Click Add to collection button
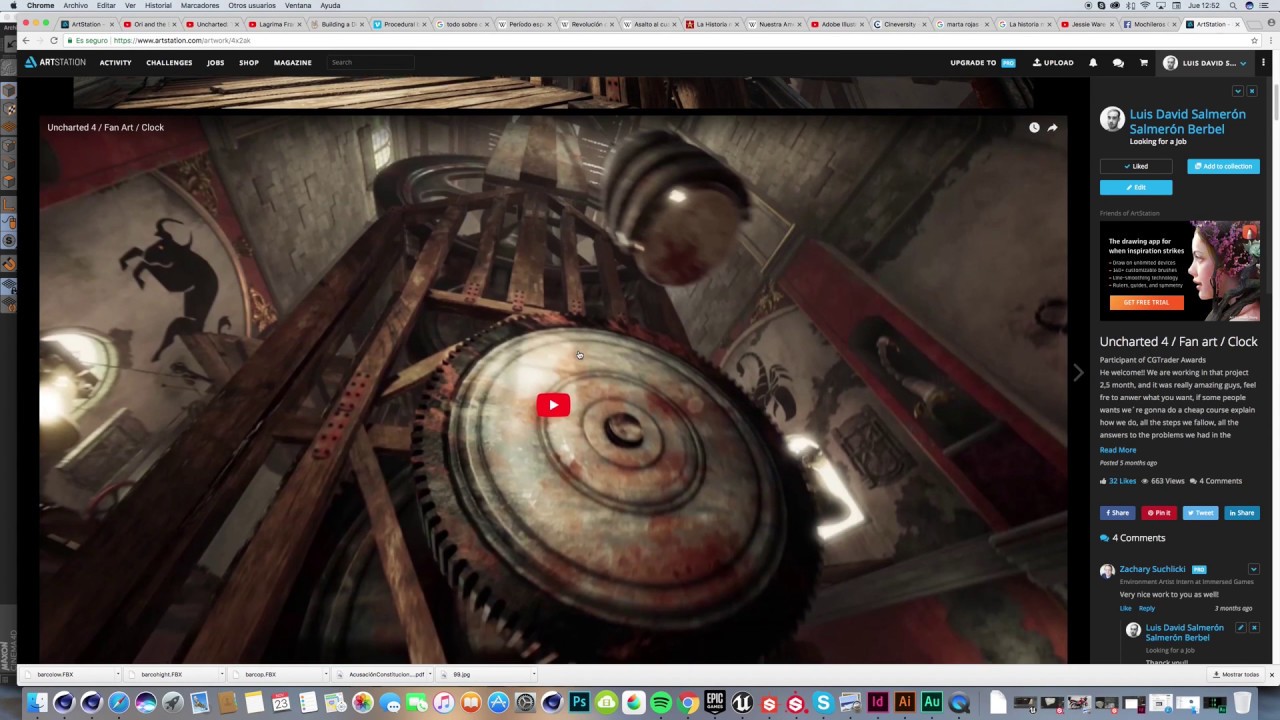 1223,166
